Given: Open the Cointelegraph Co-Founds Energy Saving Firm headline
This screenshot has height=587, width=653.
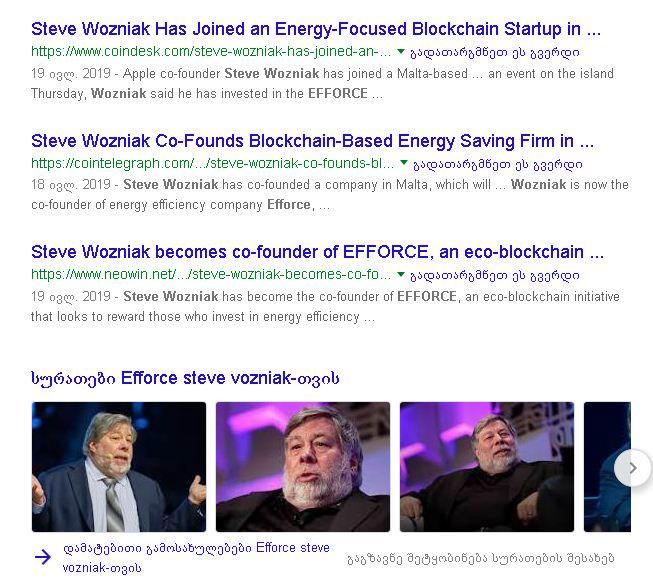Looking at the screenshot, I should [x=312, y=141].
